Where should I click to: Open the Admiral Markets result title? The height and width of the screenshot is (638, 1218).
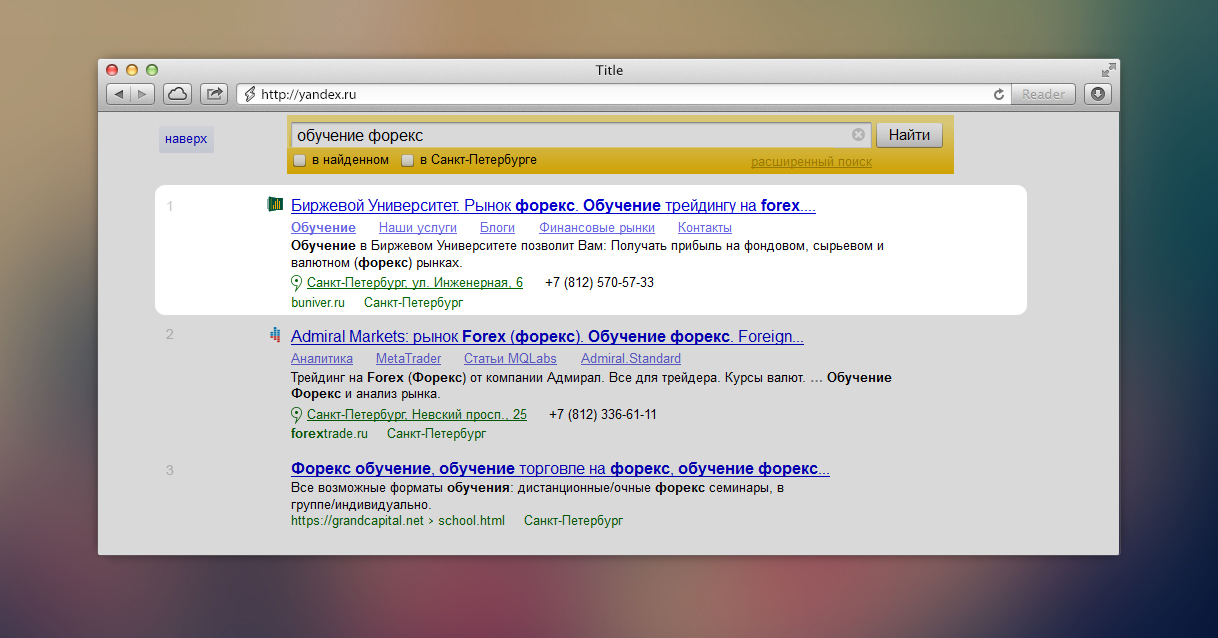tap(547, 338)
